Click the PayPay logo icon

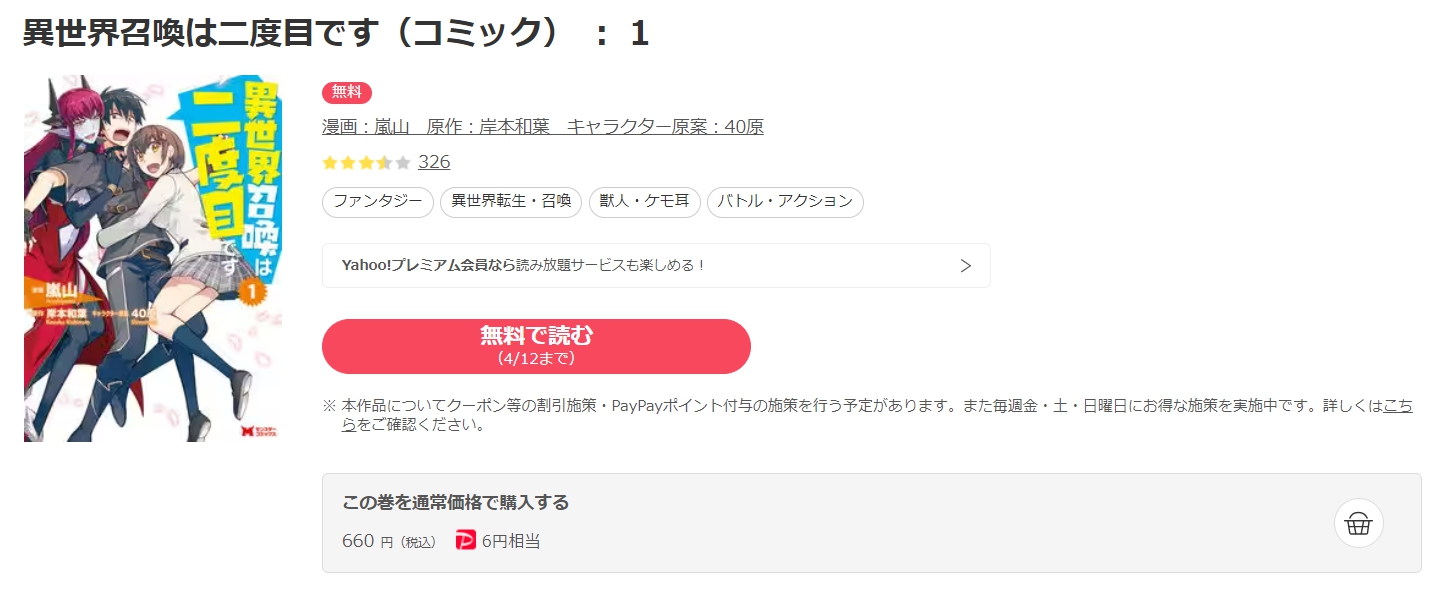pyautogui.click(x=465, y=540)
